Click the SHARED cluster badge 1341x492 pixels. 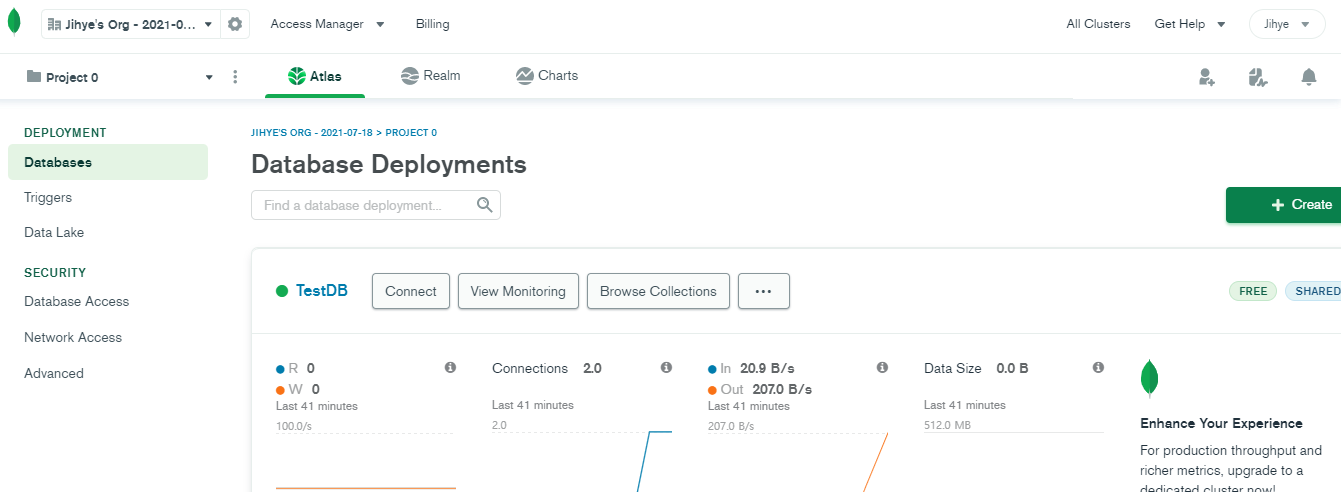coord(1315,291)
